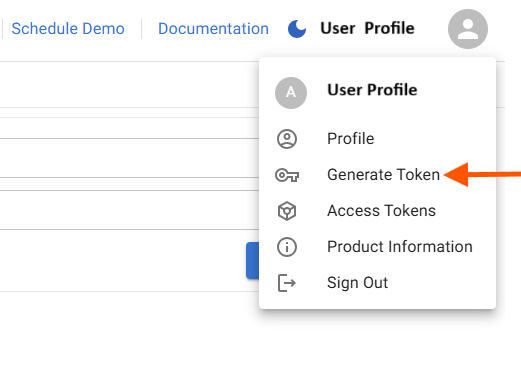Click the exit icon beside Sign Out
521x377 pixels.
(287, 283)
